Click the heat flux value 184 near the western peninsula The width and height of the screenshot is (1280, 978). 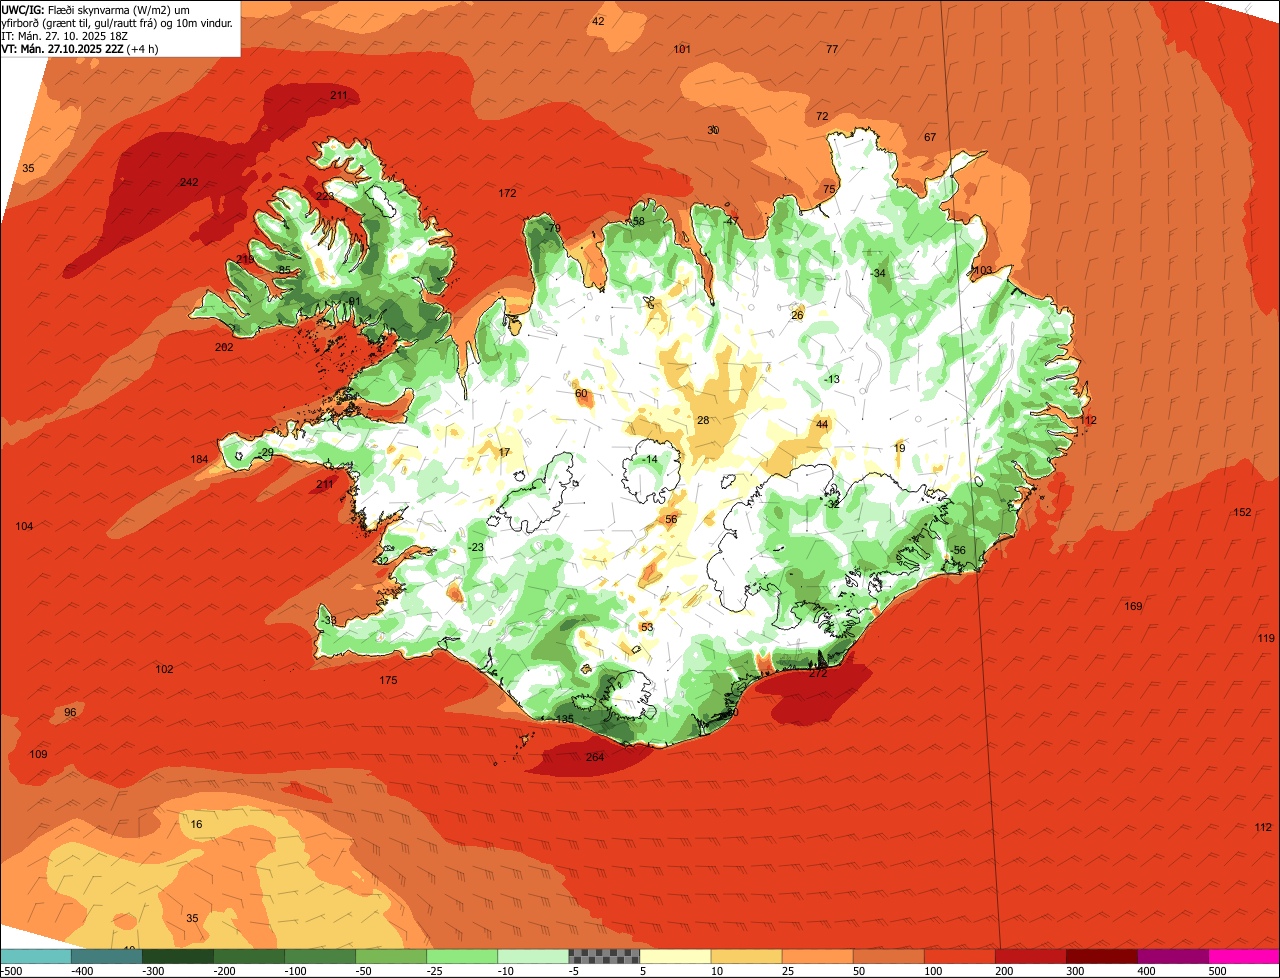[x=200, y=459]
